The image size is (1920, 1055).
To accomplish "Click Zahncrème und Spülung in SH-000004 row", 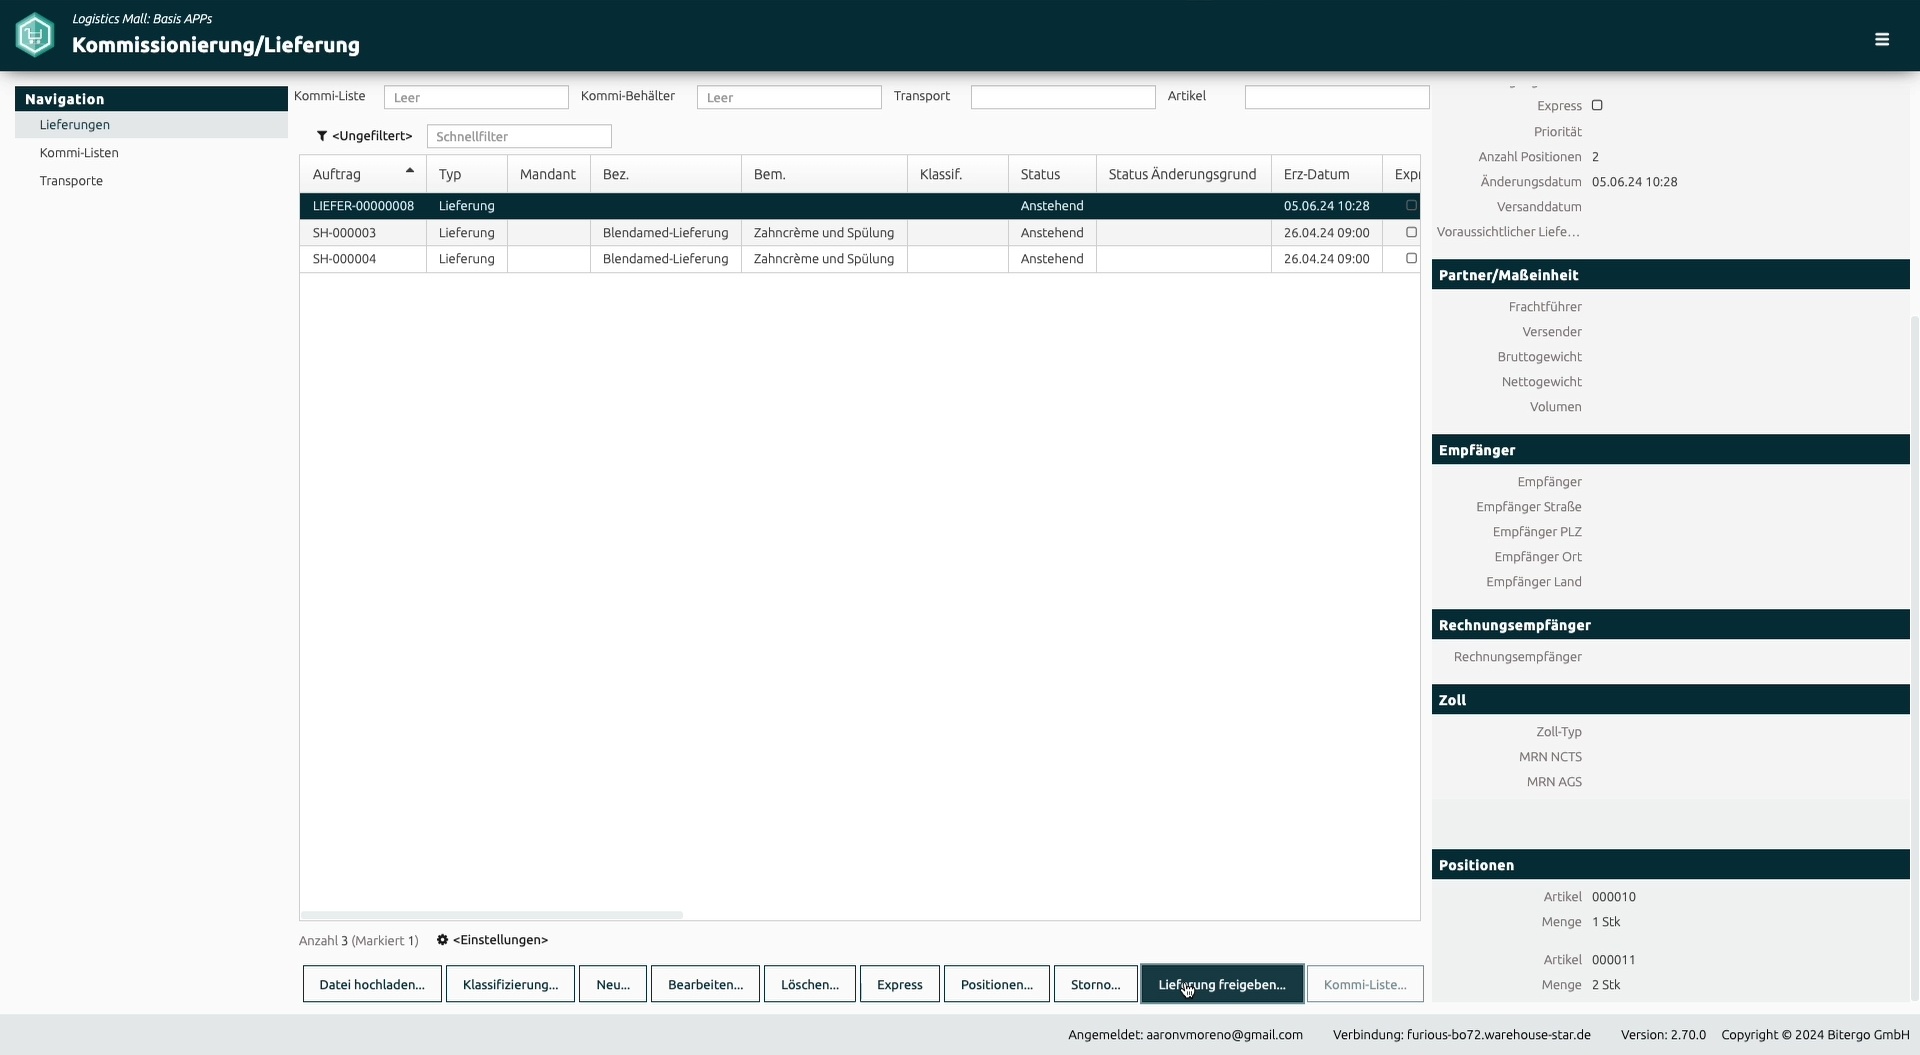I will [825, 258].
